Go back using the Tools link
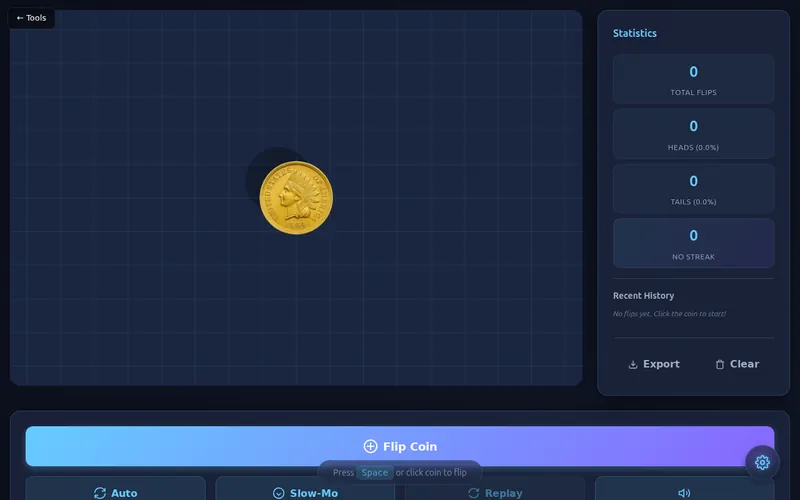800x500 pixels. point(31,18)
